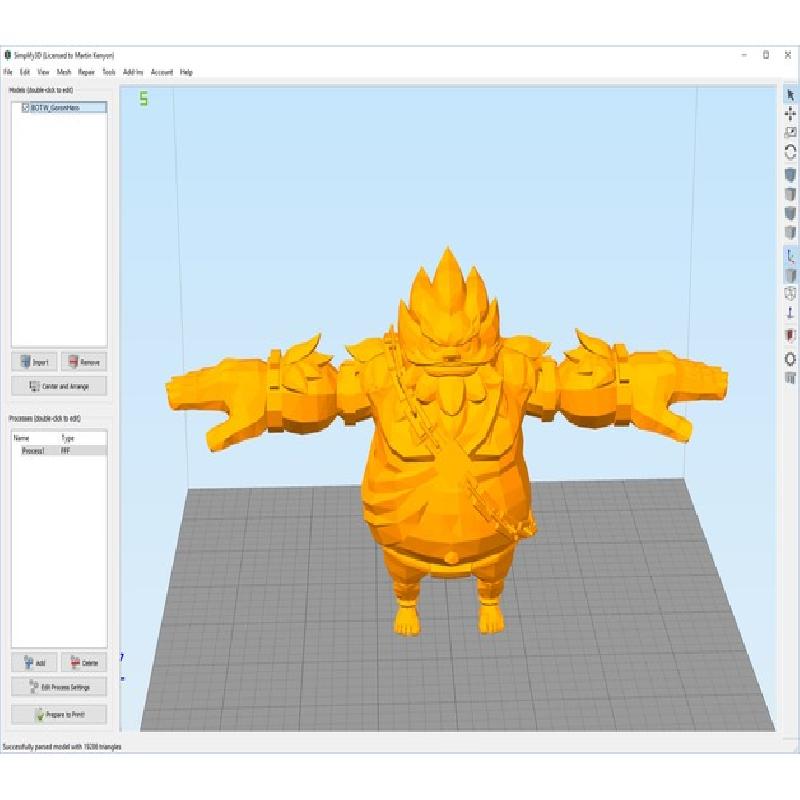Click the FFF type cell
Screen dimensions: 800x800
coord(65,451)
